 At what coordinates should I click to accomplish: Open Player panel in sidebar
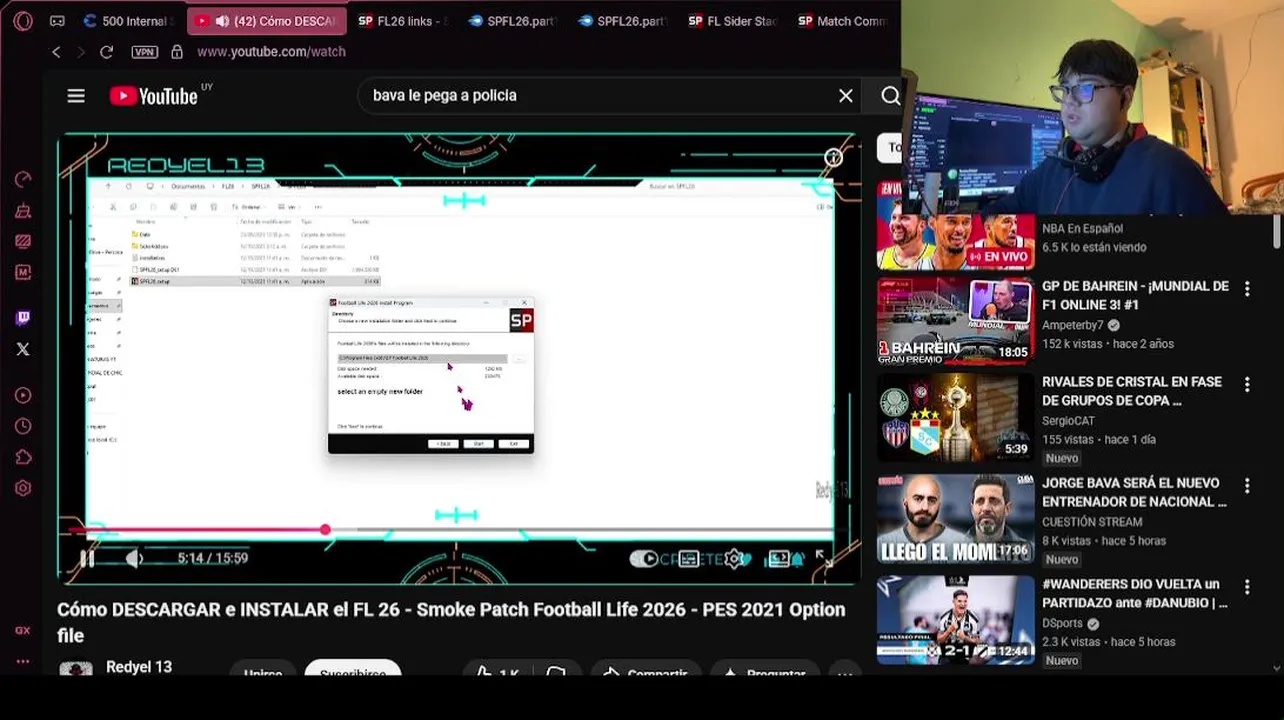click(x=23, y=395)
